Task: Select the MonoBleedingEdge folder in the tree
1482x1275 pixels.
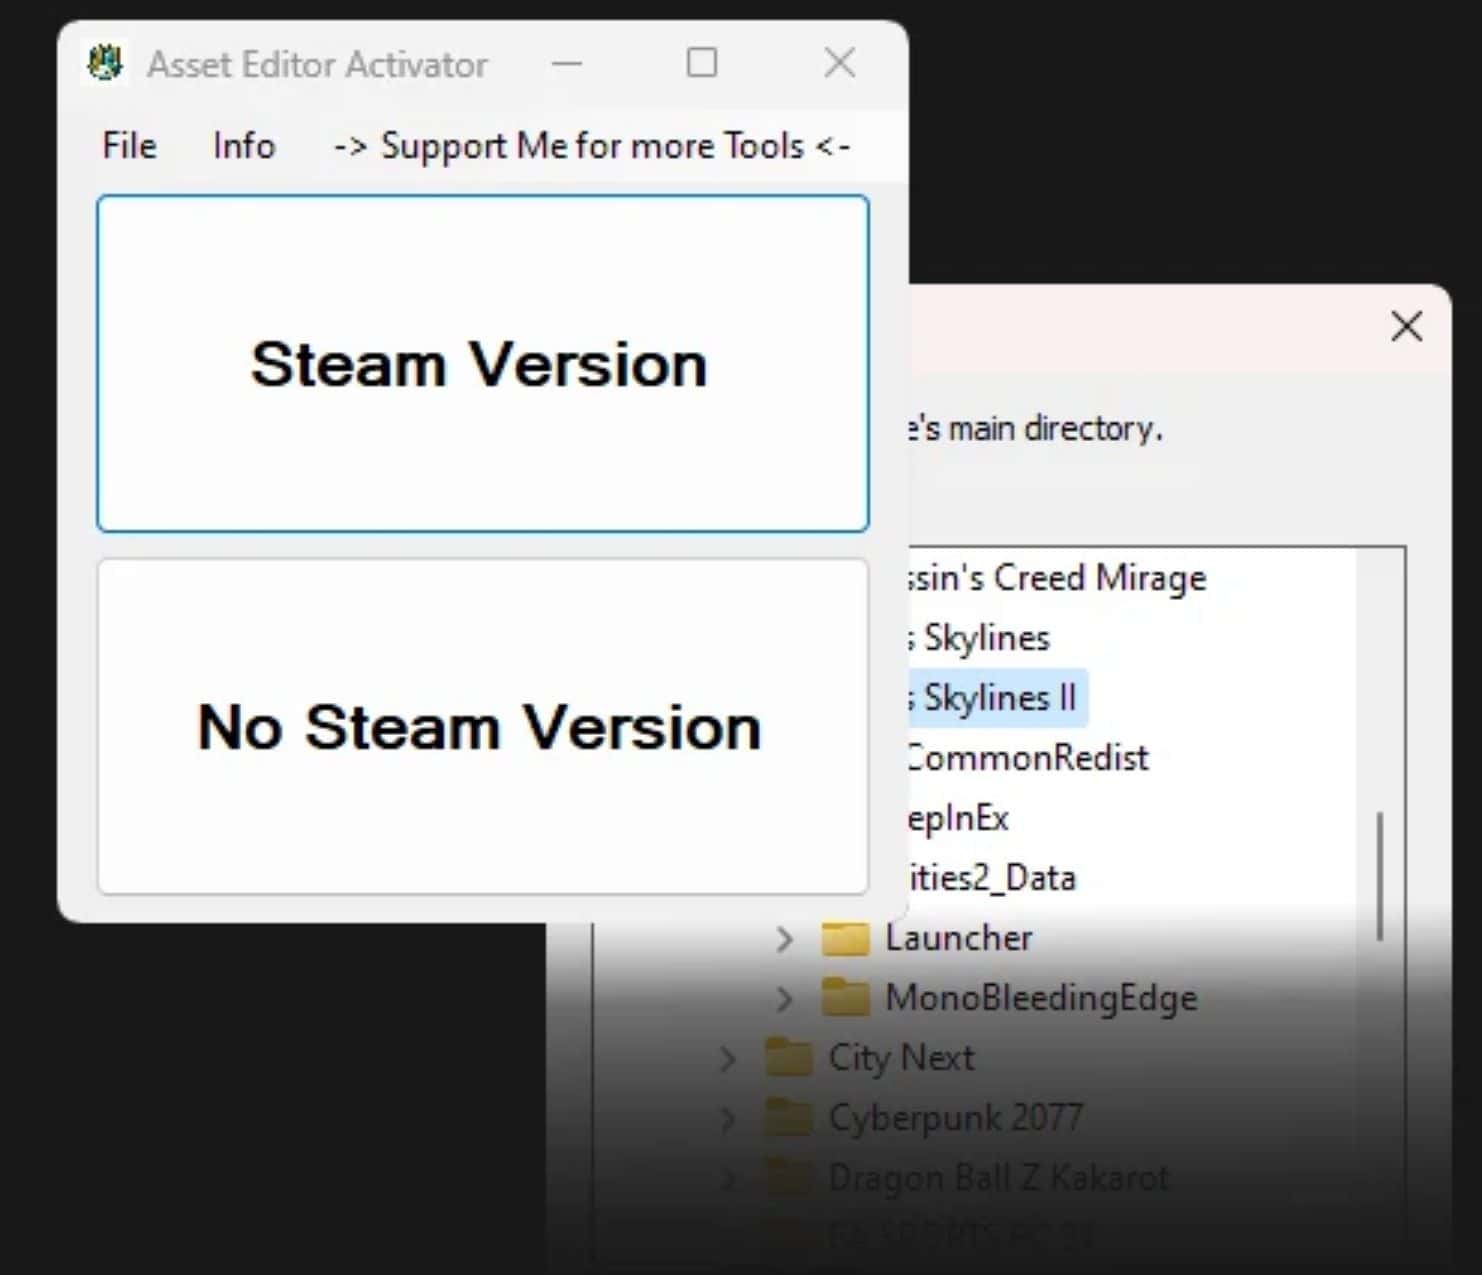Action: 1041,998
